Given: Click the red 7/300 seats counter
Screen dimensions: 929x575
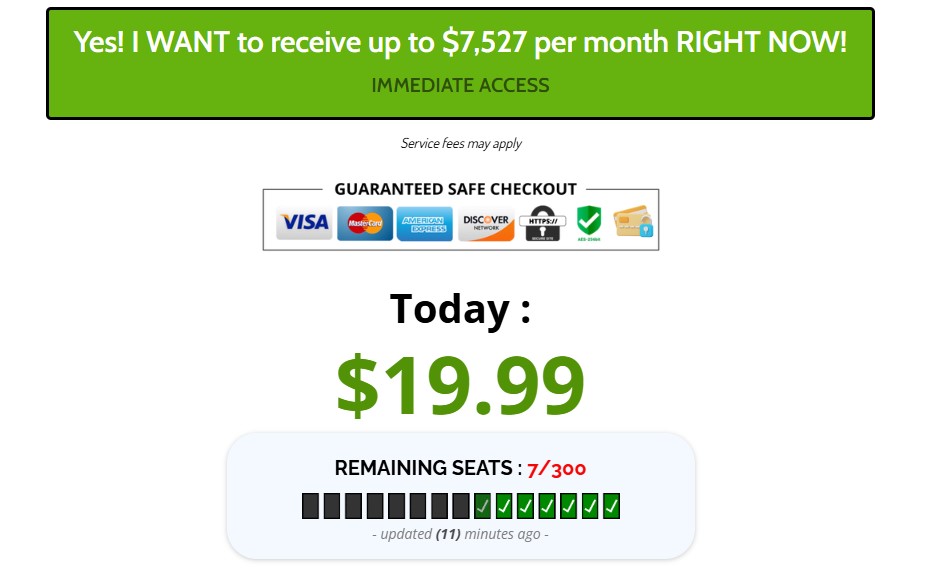Looking at the screenshot, I should [x=557, y=468].
